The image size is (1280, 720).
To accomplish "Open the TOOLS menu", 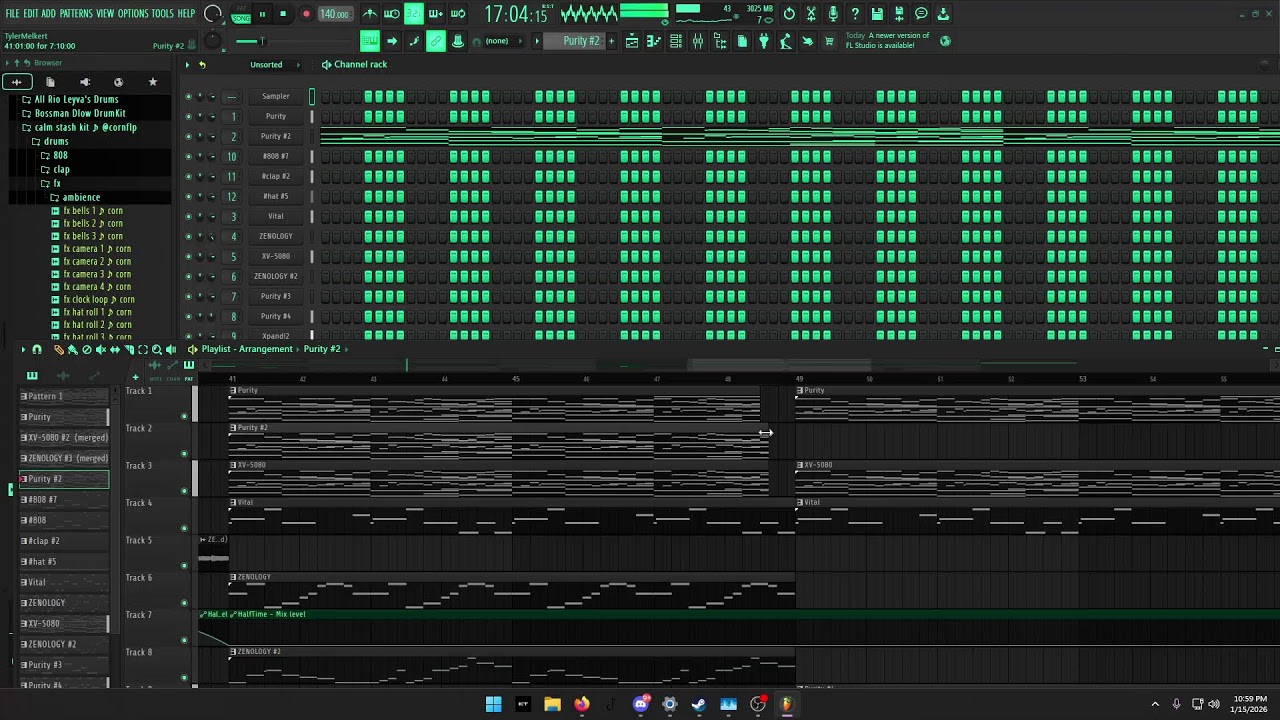I will [x=163, y=14].
